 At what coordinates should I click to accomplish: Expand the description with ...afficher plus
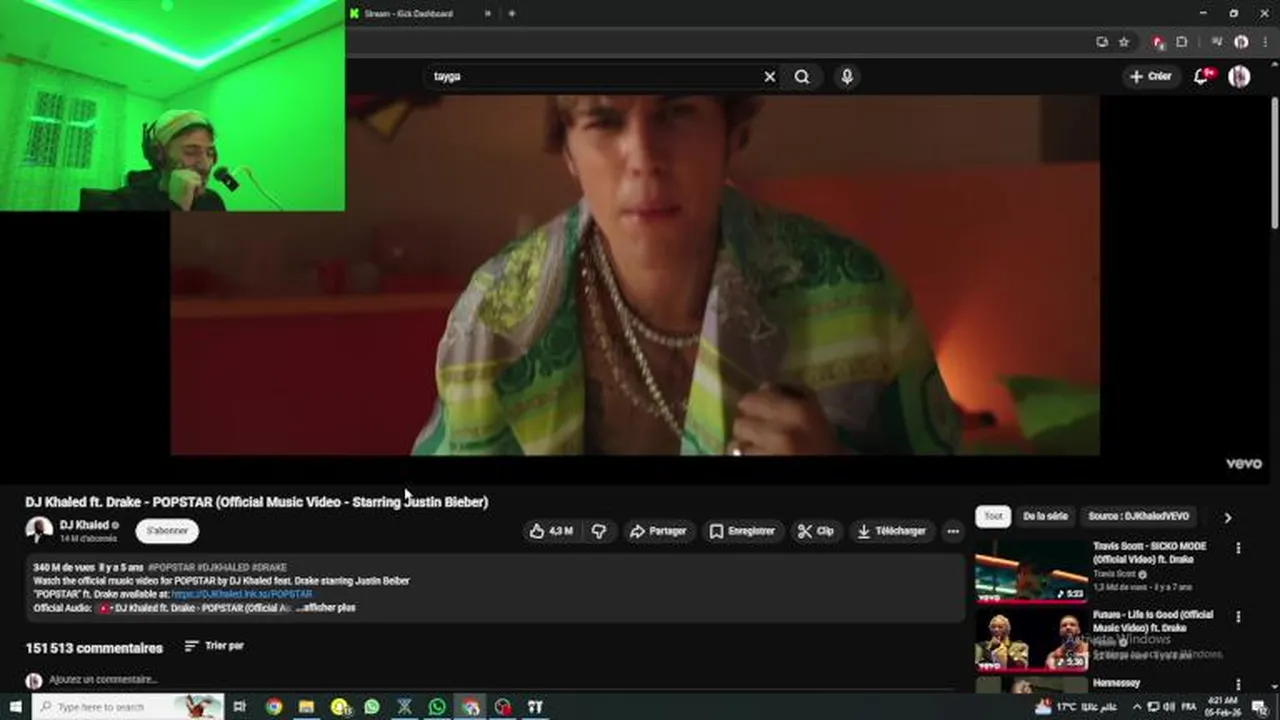pyautogui.click(x=325, y=607)
